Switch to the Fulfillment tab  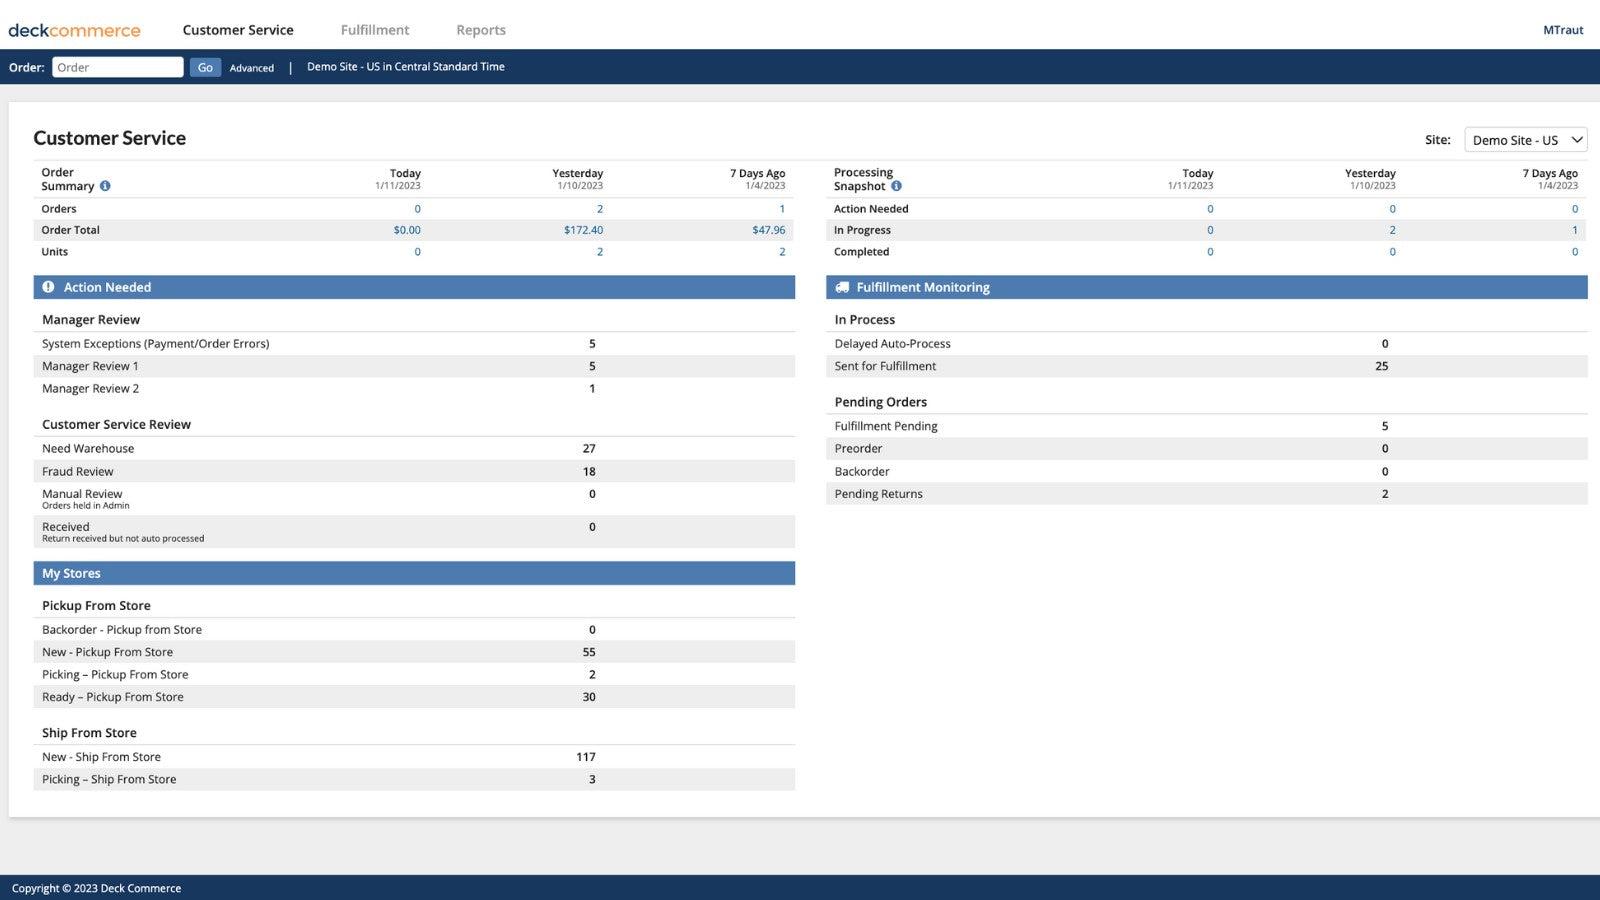pos(375,30)
